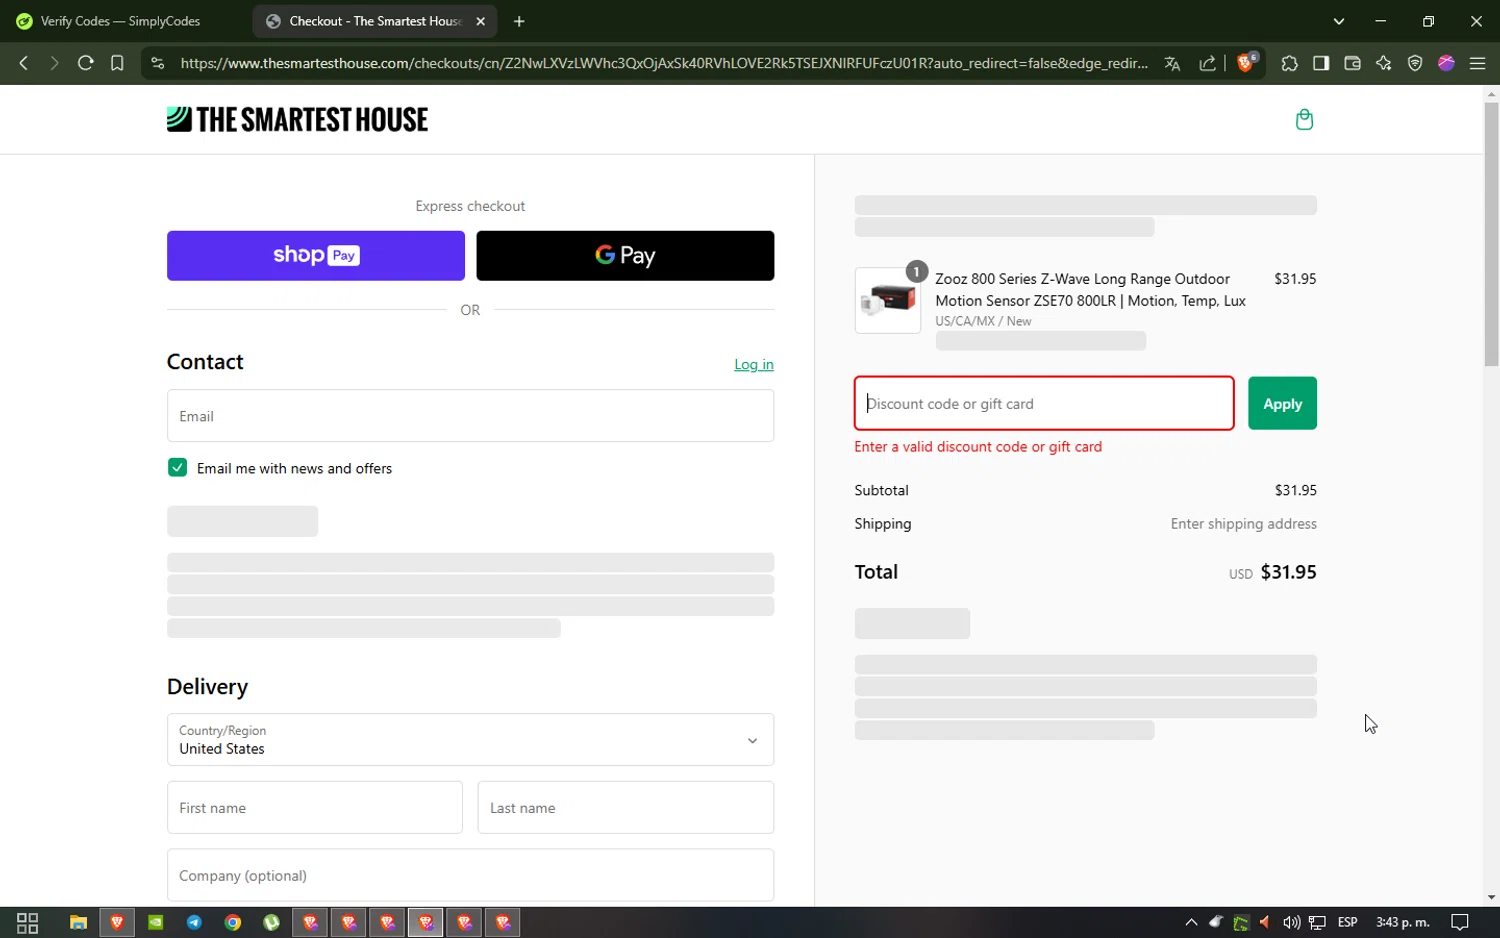1500x938 pixels.
Task: Click the Log in link
Action: pos(754,364)
